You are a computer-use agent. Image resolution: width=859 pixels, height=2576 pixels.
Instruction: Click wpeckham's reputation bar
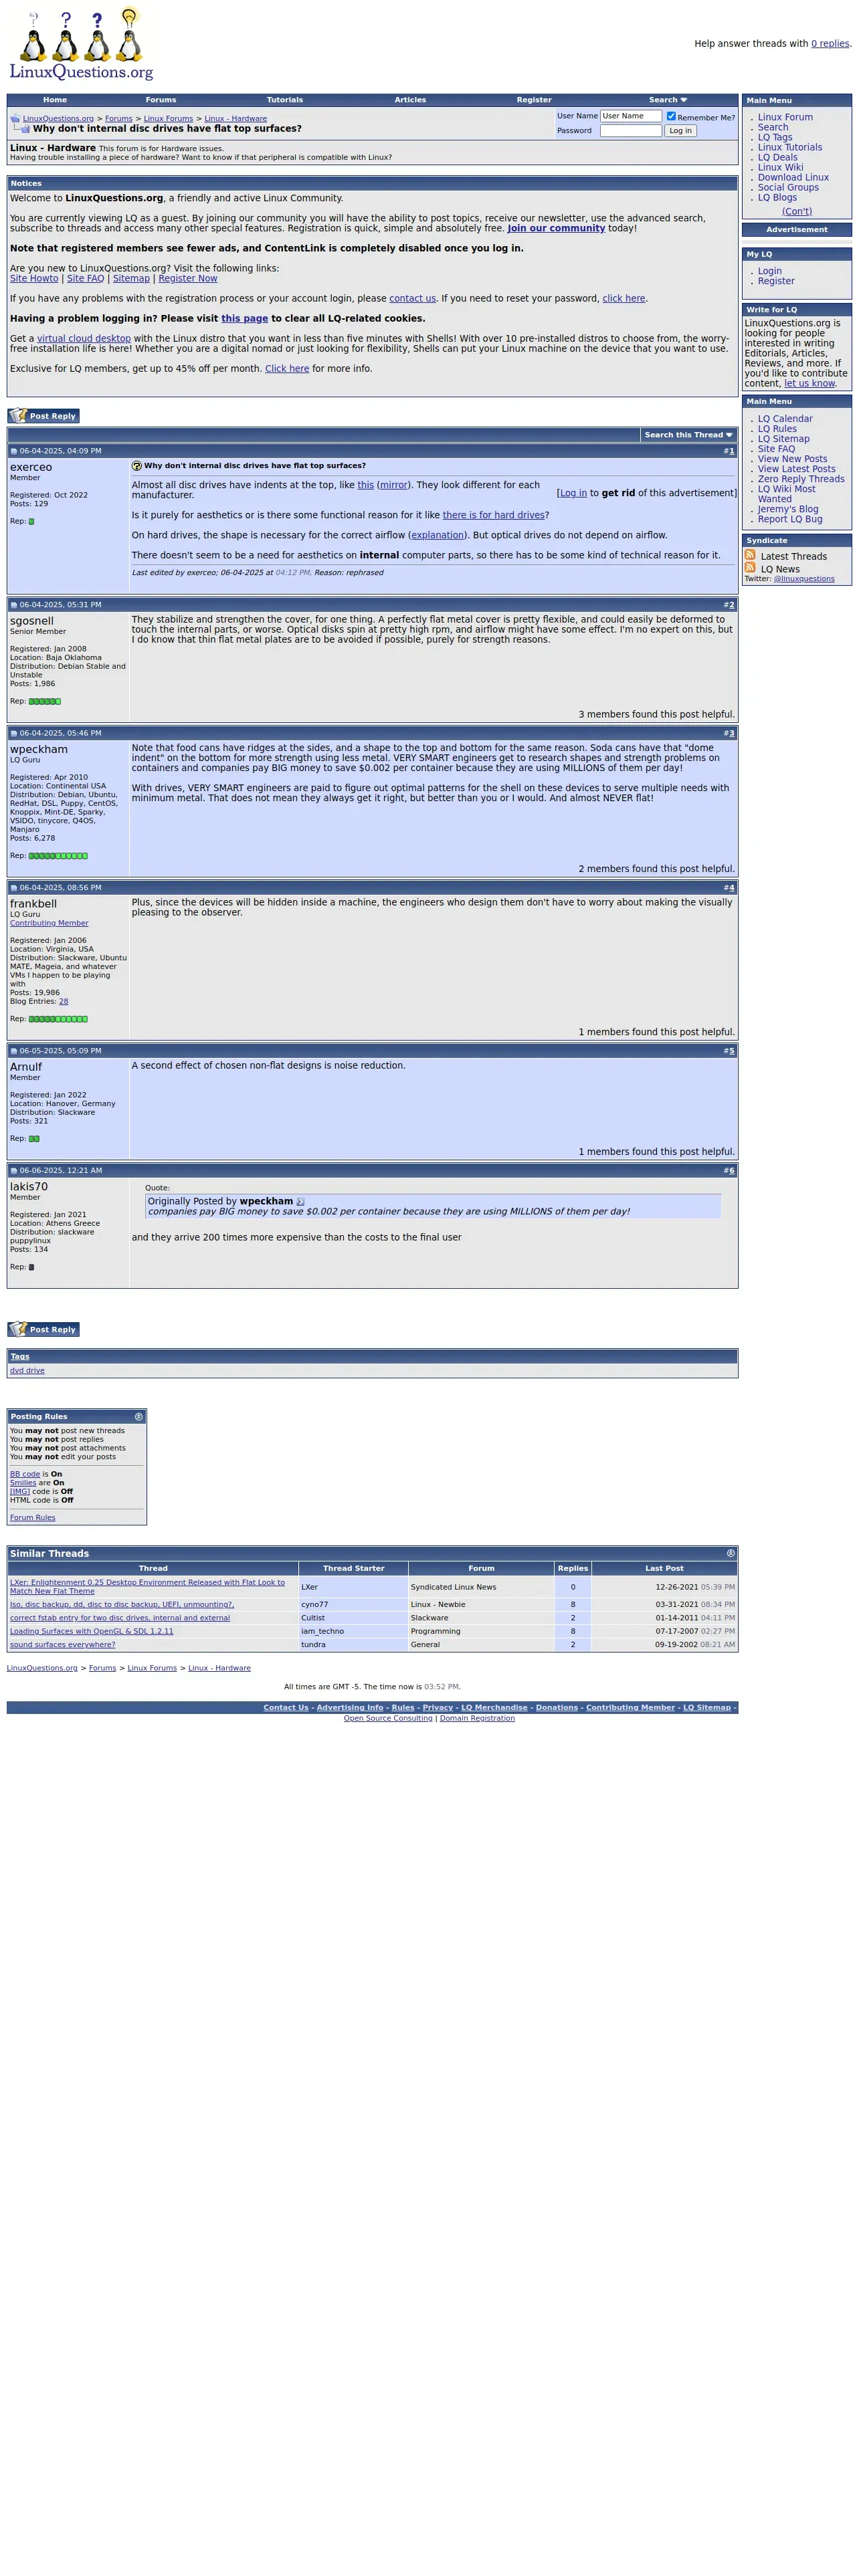(x=58, y=856)
